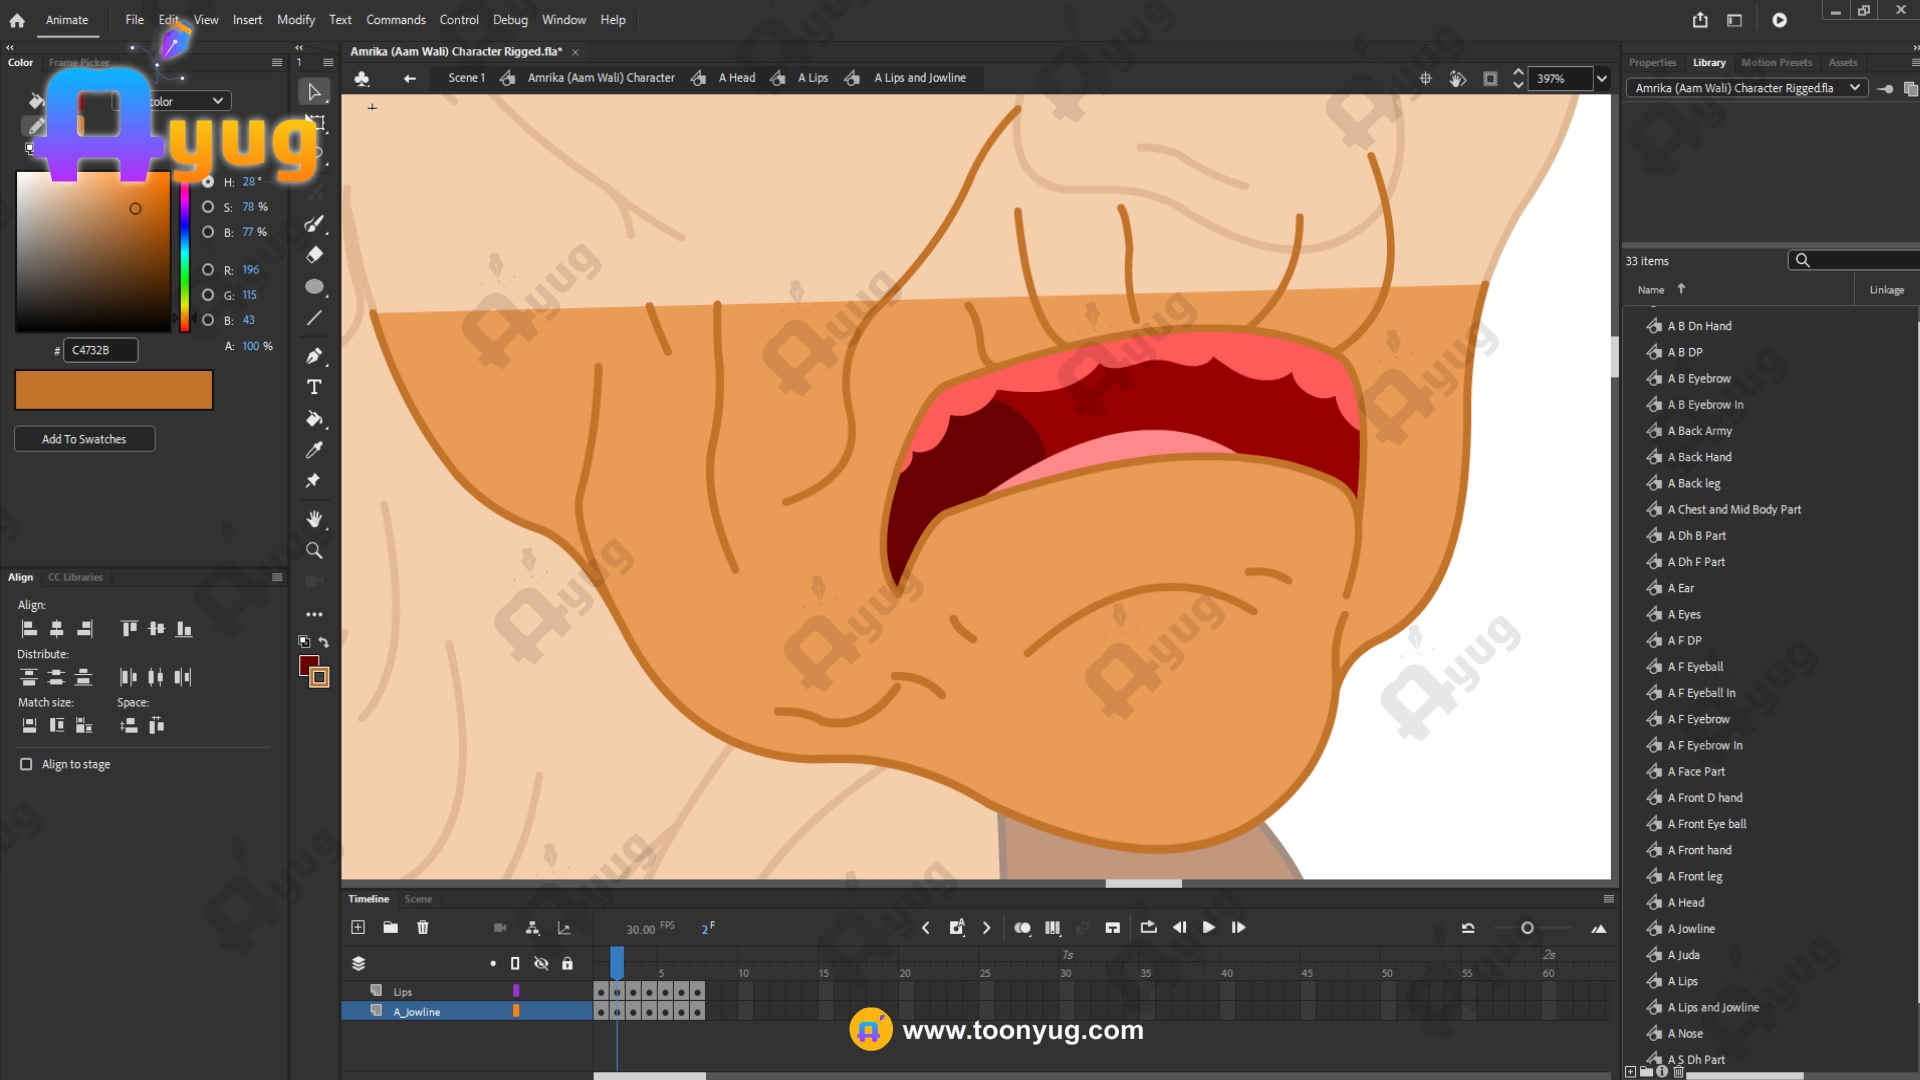Activate the Hand tool
The width and height of the screenshot is (1920, 1080).
(314, 518)
